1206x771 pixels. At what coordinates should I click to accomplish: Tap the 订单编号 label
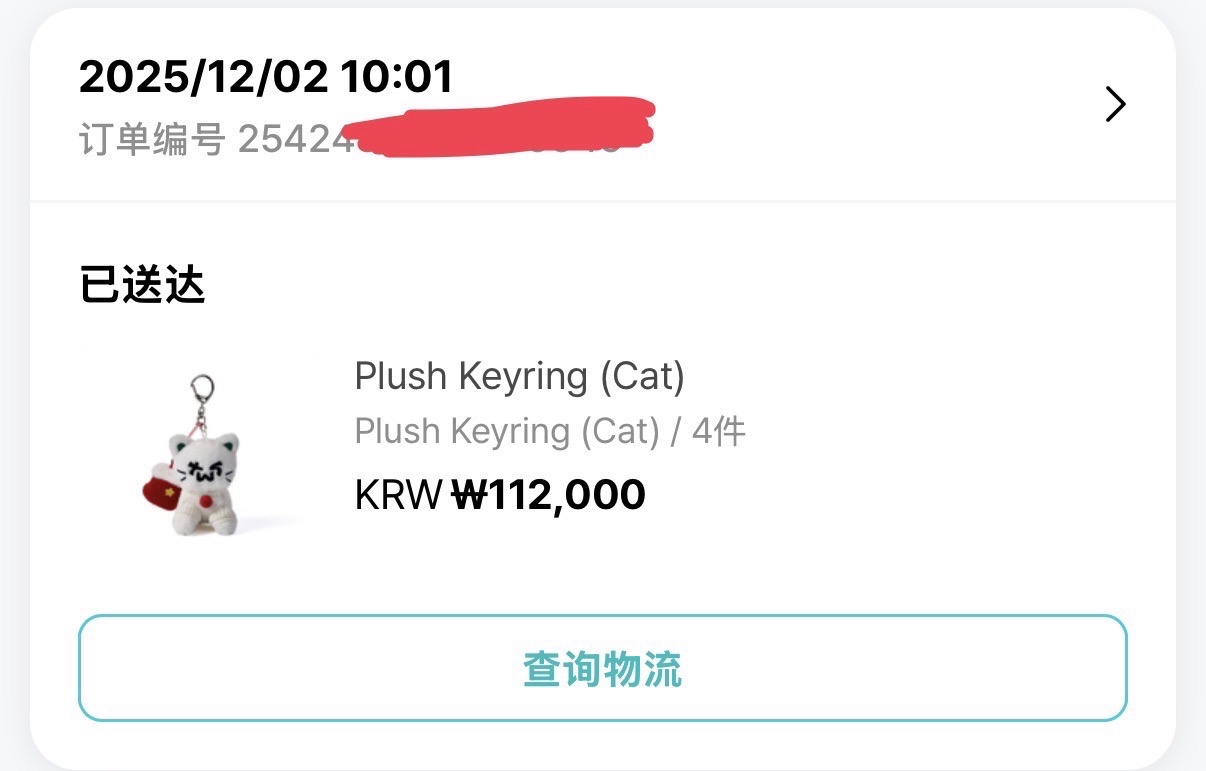click(151, 140)
